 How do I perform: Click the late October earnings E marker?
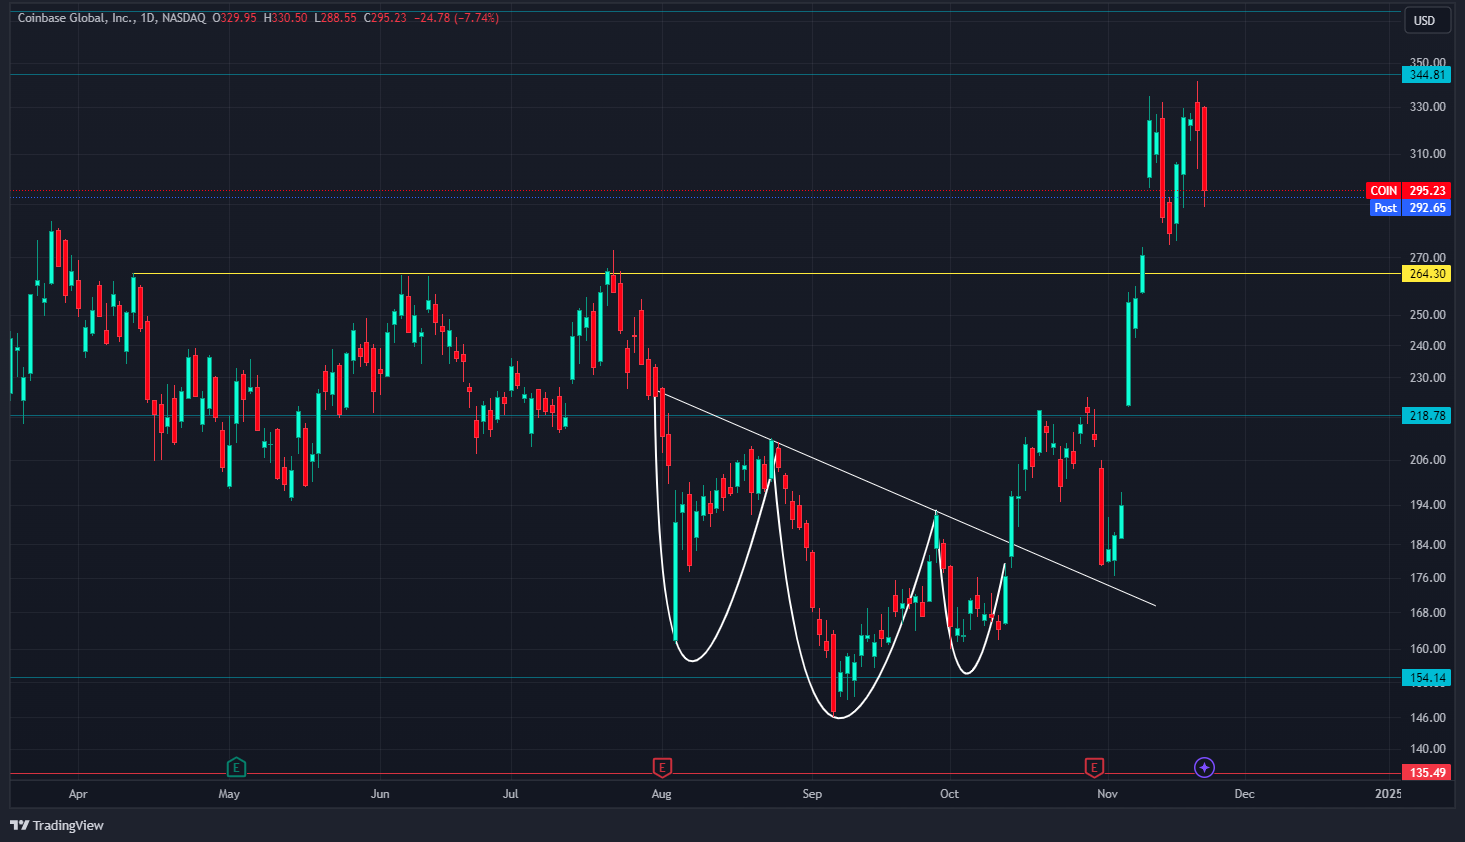click(x=1094, y=768)
